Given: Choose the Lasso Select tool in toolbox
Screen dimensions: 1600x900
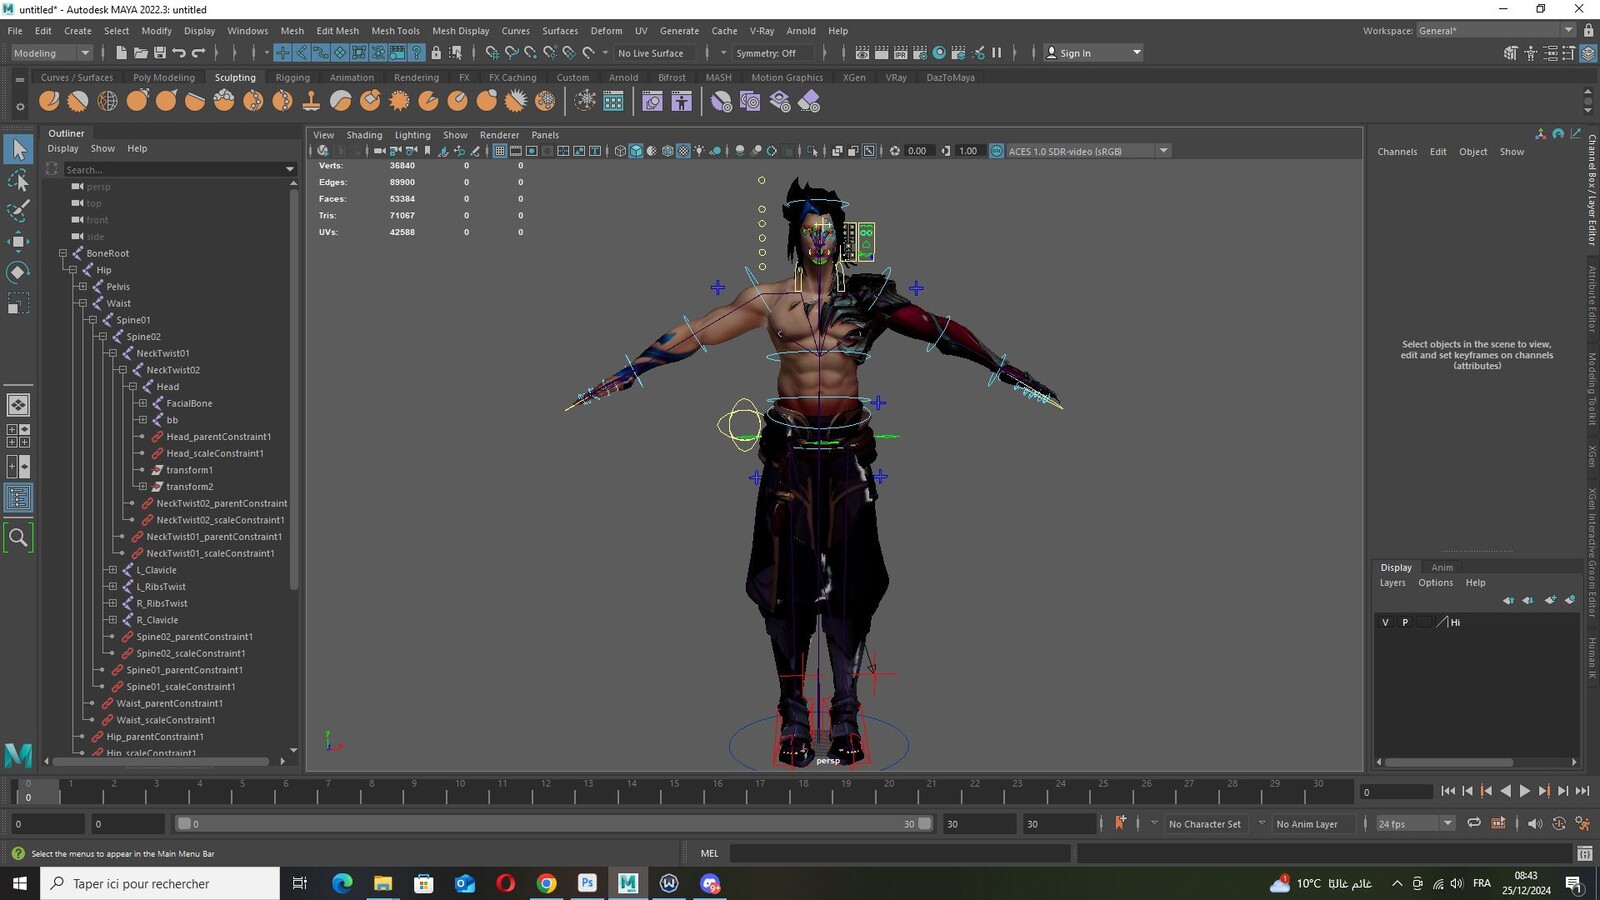Looking at the screenshot, I should pos(18,180).
